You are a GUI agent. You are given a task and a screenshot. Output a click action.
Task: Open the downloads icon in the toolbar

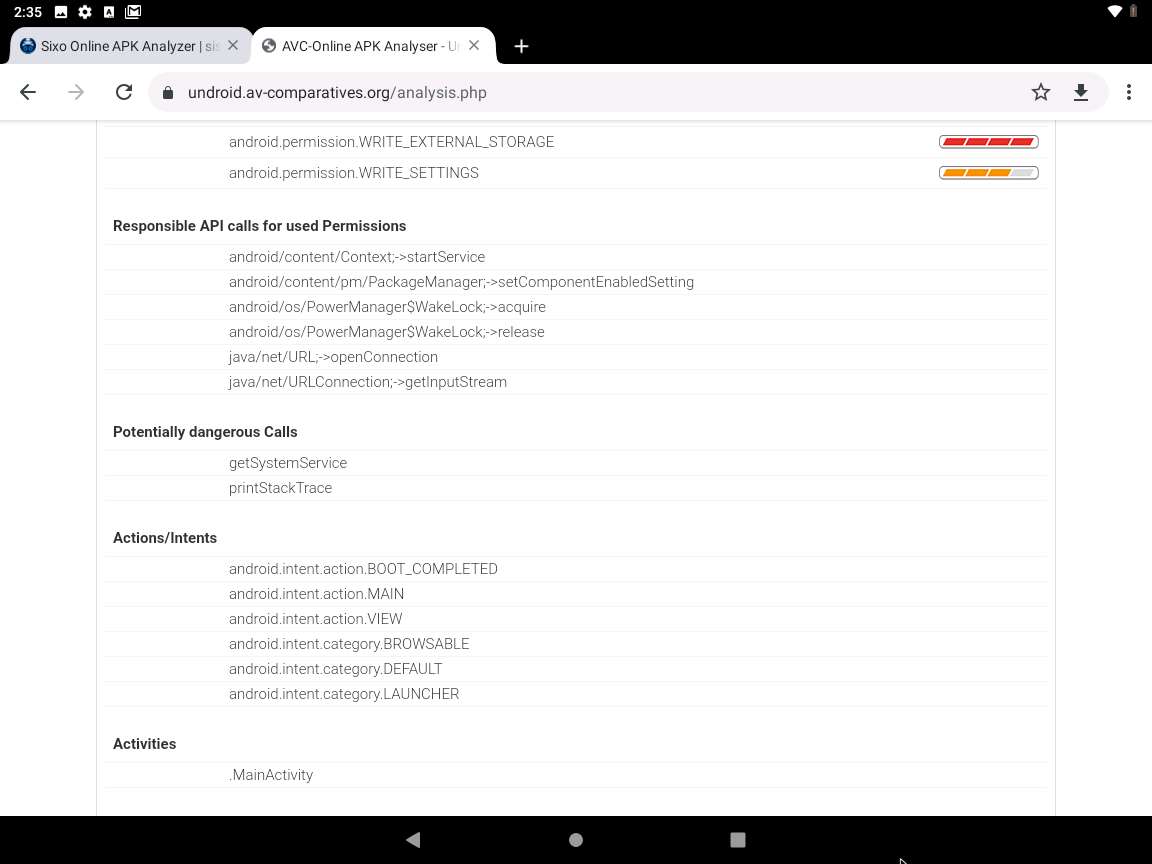coord(1080,92)
